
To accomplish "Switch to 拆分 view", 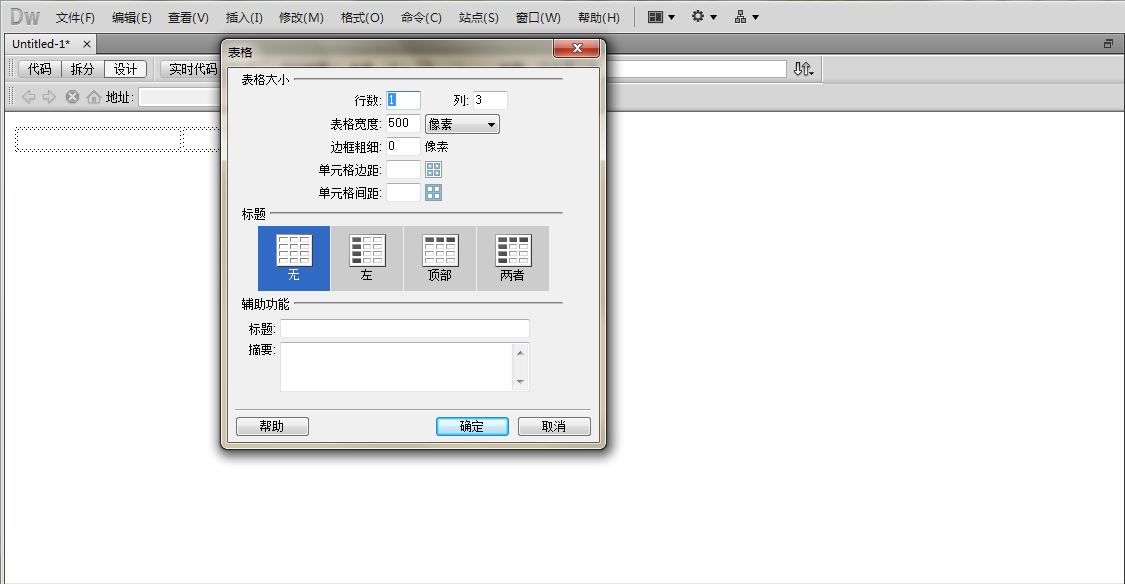I will 82,69.
